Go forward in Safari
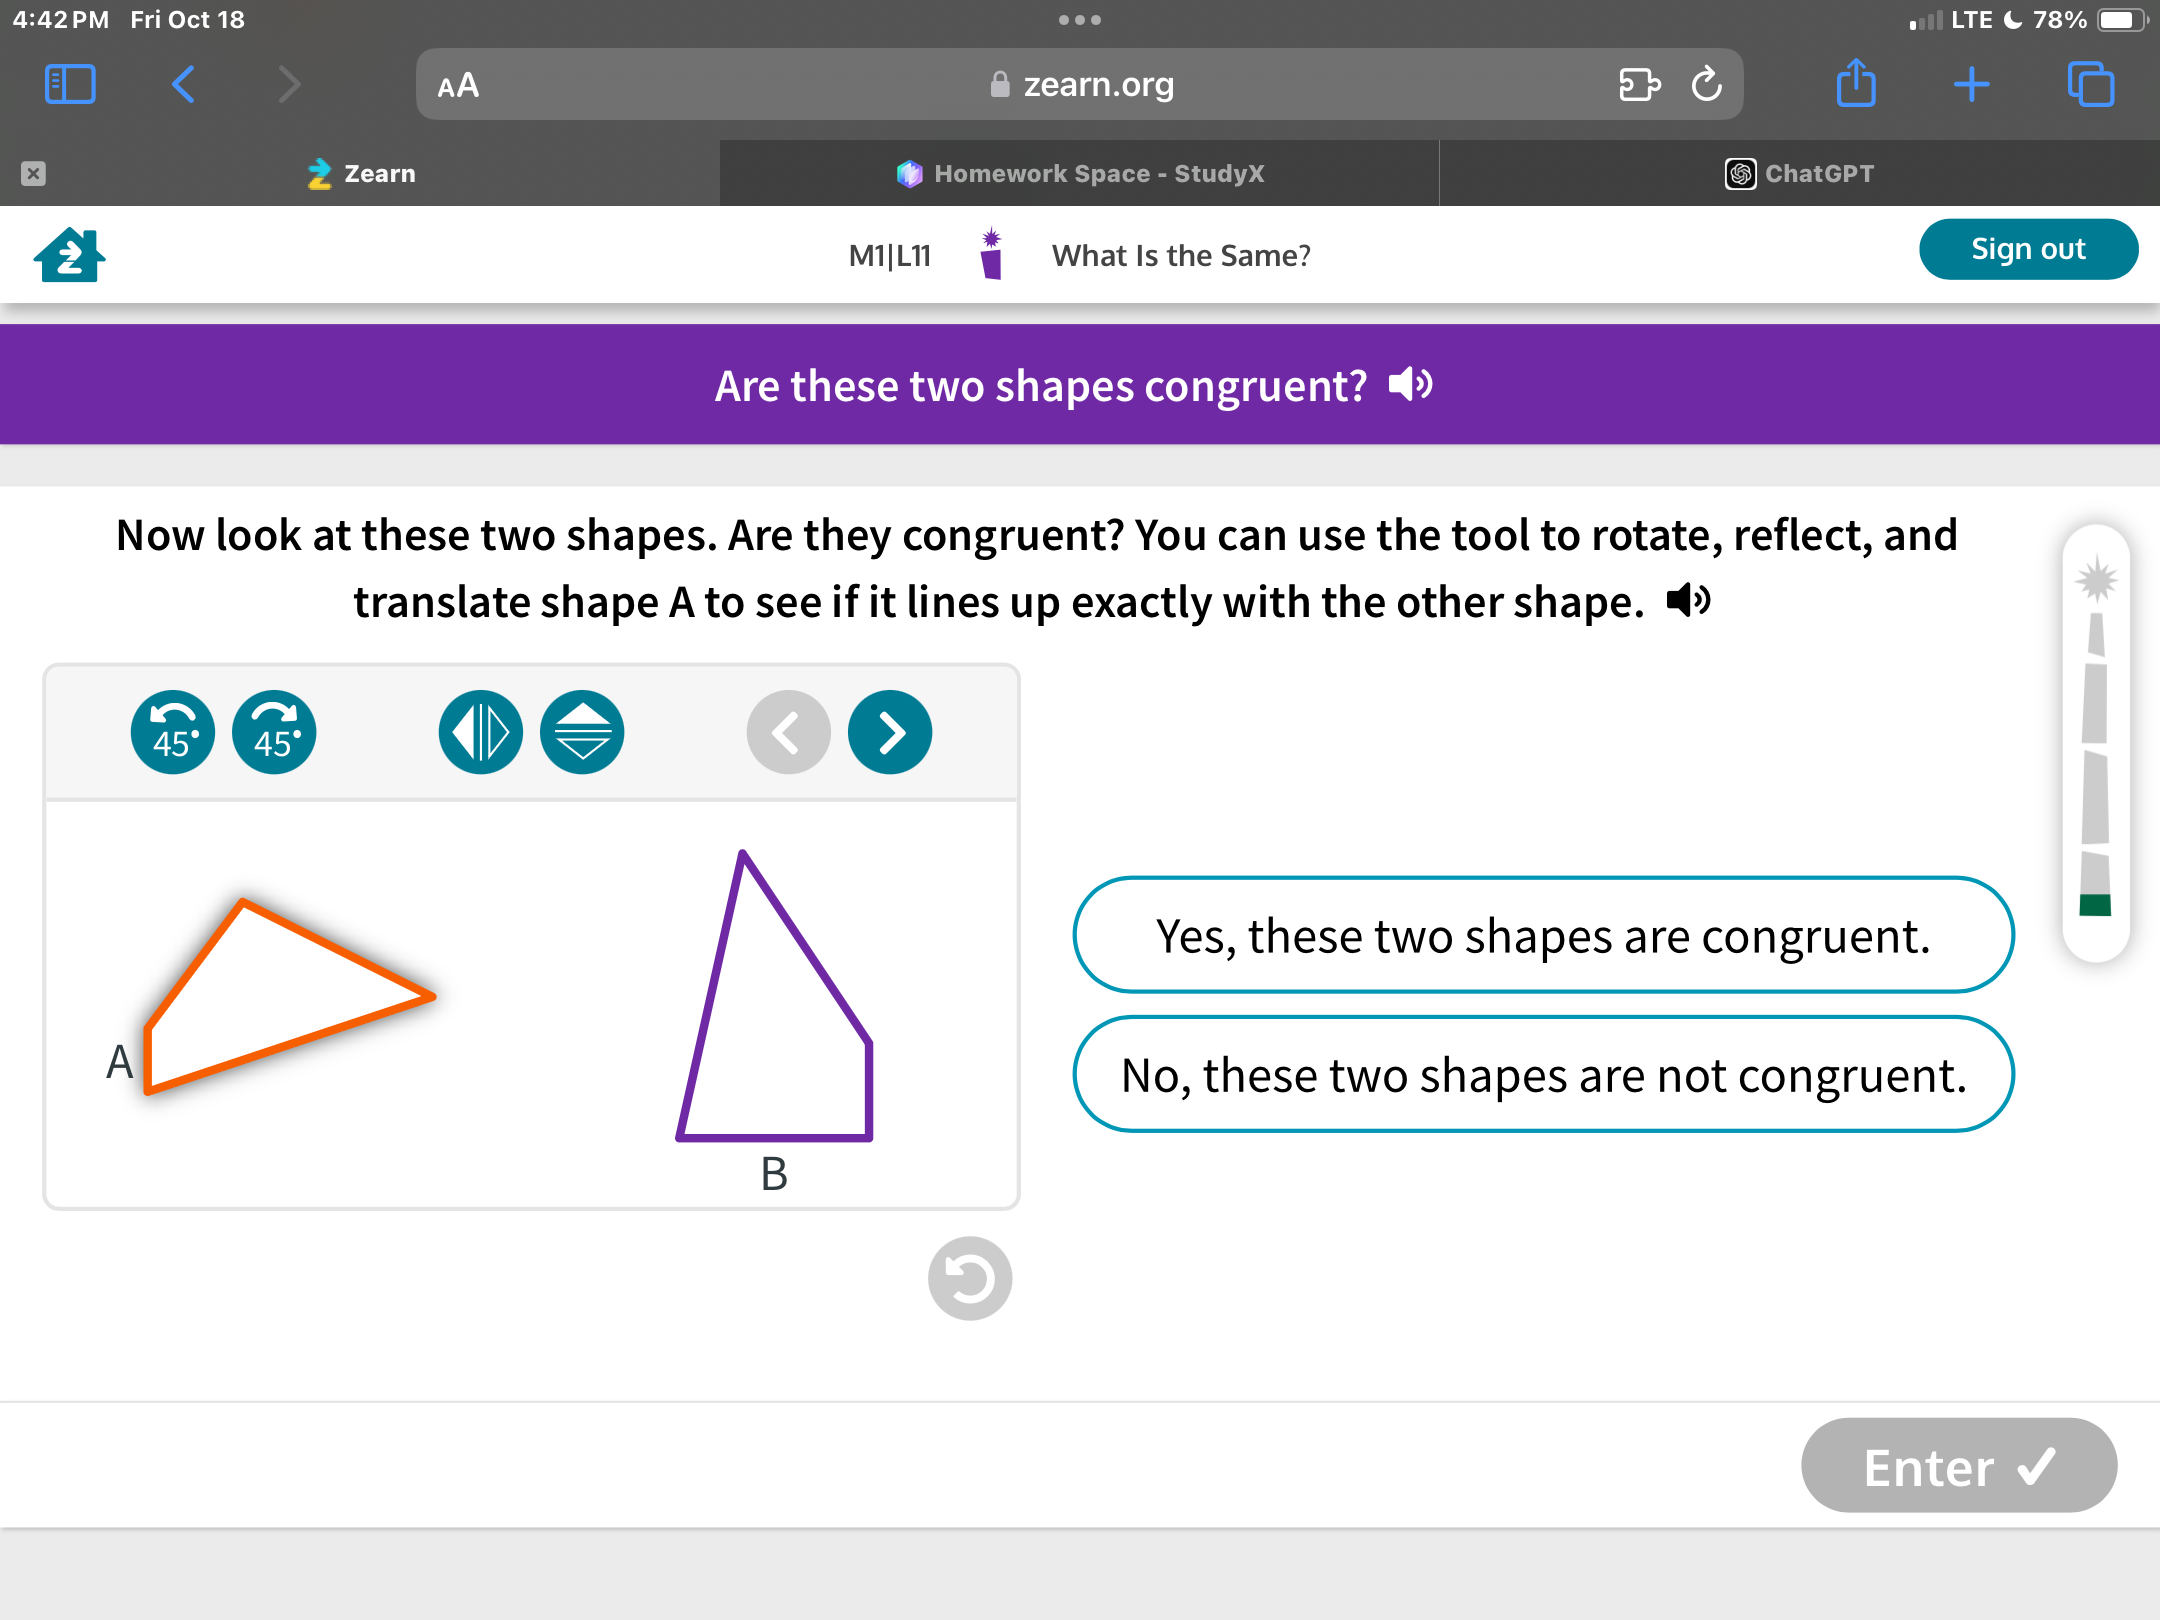 click(289, 85)
